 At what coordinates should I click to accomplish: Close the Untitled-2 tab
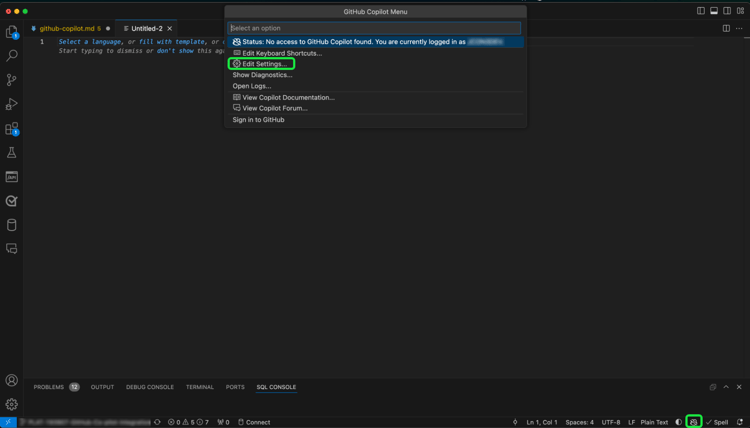coord(169,29)
